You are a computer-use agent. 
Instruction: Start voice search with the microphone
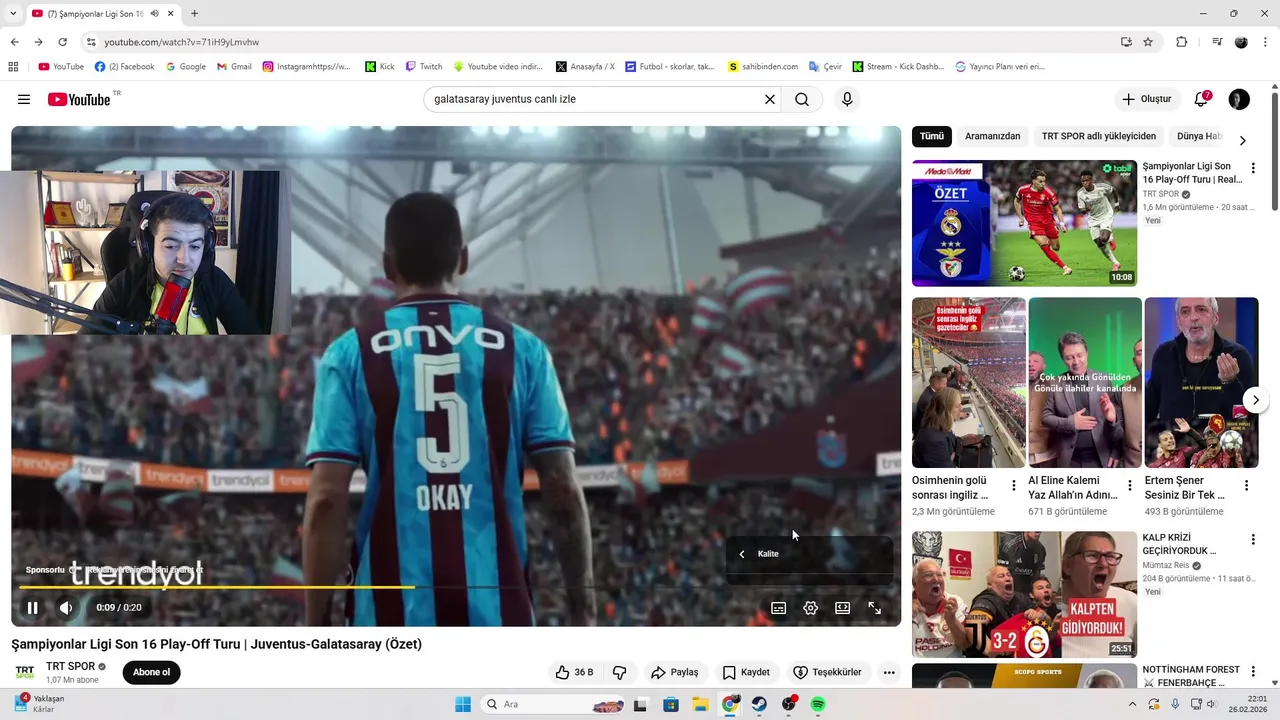pos(847,99)
